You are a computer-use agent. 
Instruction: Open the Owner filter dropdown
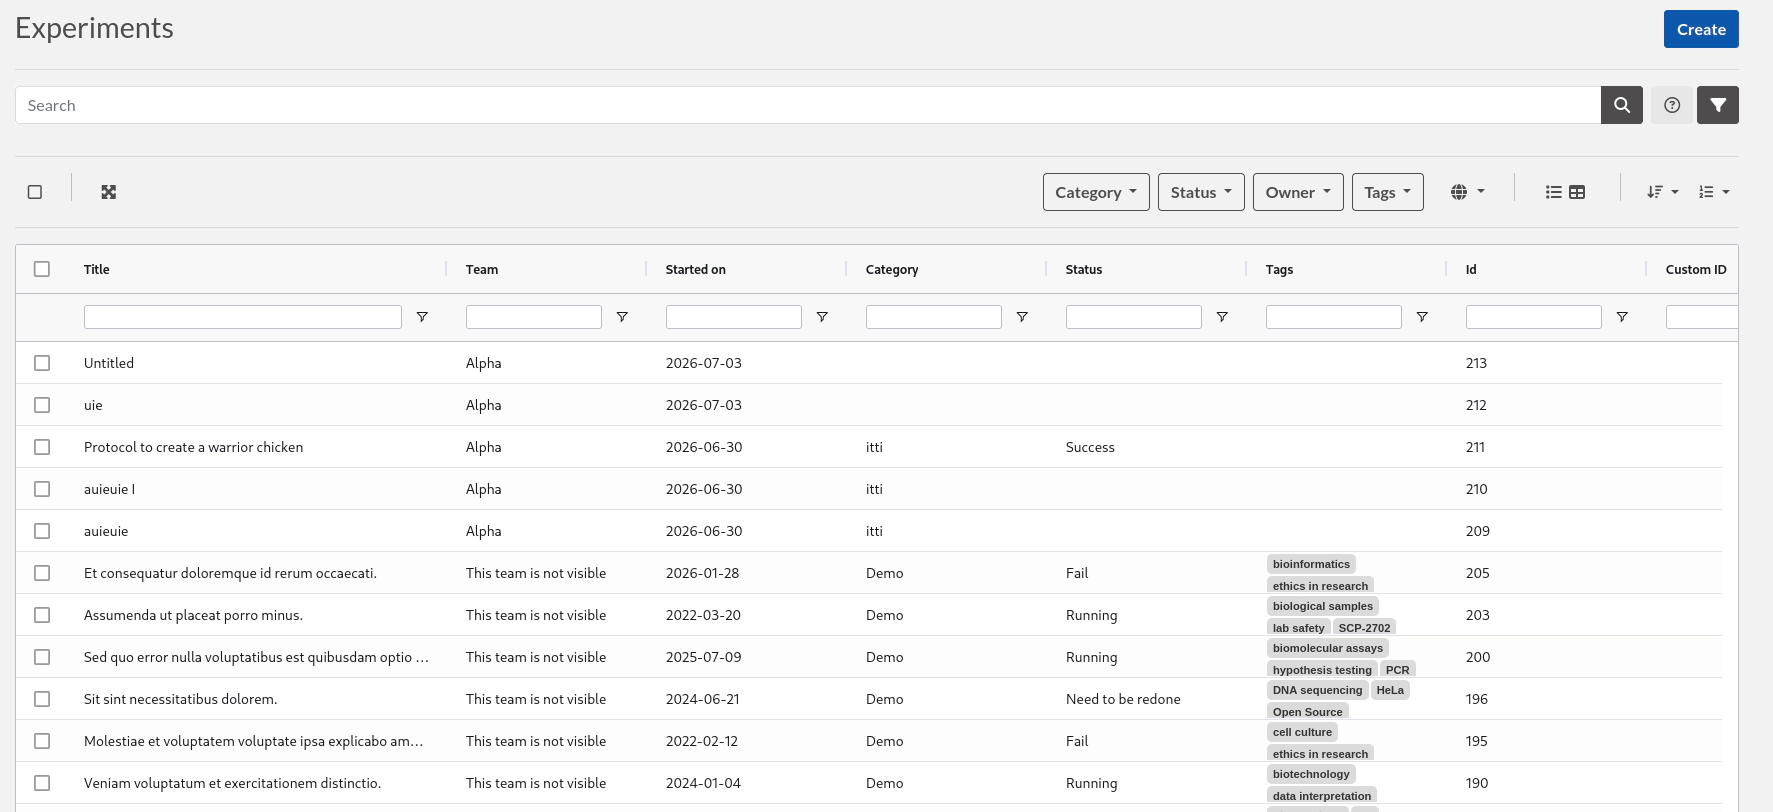(x=1298, y=192)
